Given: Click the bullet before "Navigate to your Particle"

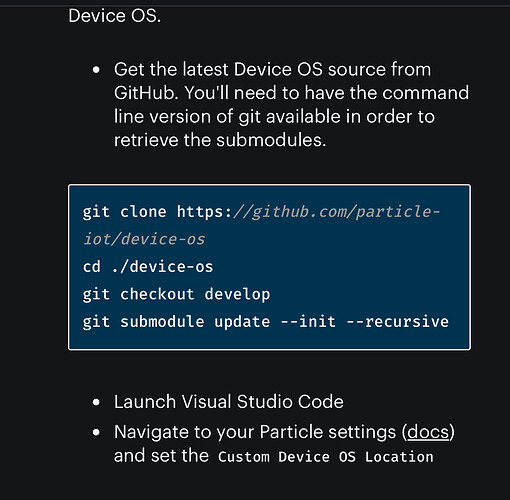Looking at the screenshot, I should (96, 433).
